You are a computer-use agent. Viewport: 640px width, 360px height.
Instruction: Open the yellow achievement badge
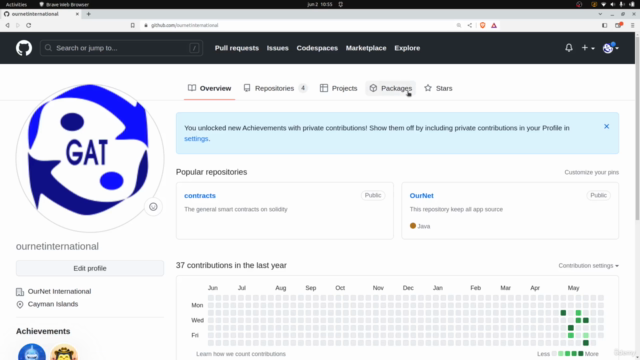click(64, 352)
